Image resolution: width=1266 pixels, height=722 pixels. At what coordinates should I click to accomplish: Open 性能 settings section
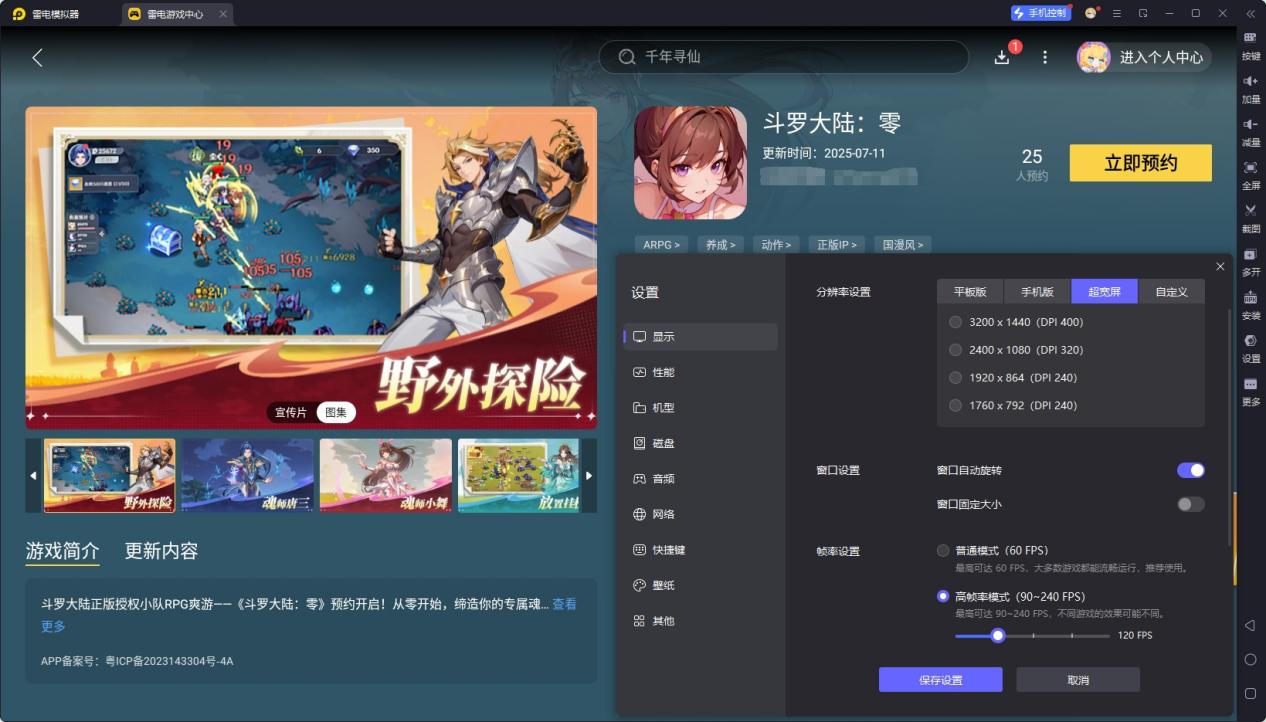click(700, 372)
